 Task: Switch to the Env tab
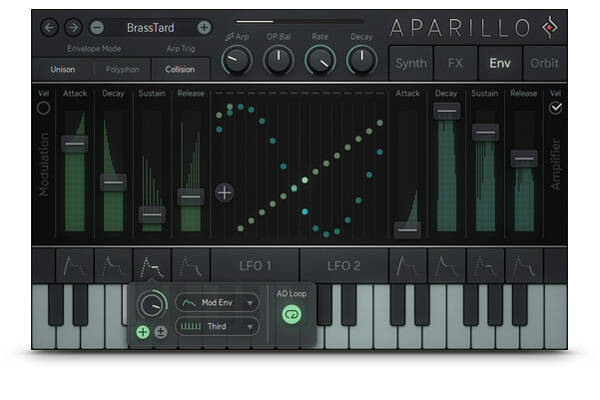point(500,63)
